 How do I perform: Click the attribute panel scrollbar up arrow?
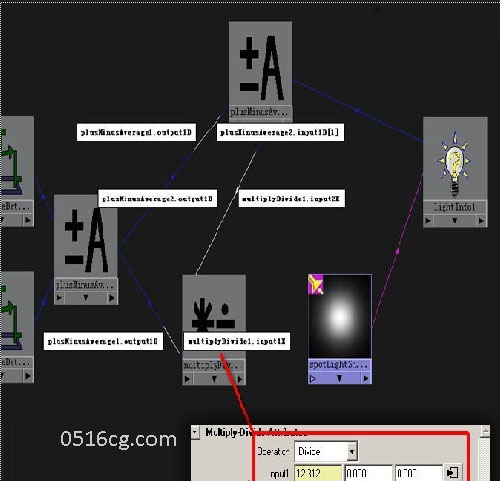pyautogui.click(x=486, y=432)
